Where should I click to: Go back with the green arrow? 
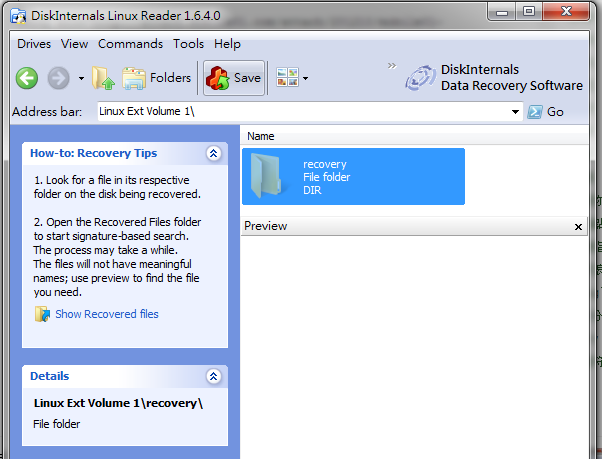(27, 78)
